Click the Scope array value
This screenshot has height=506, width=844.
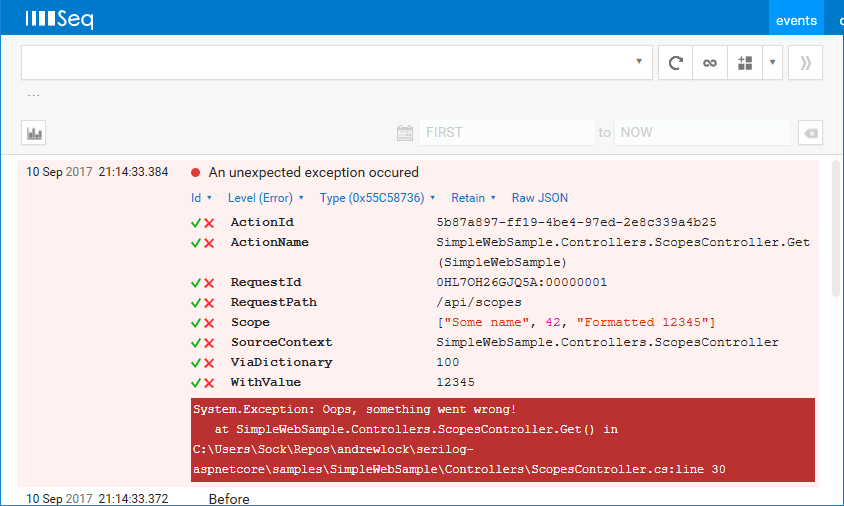[x=576, y=322]
